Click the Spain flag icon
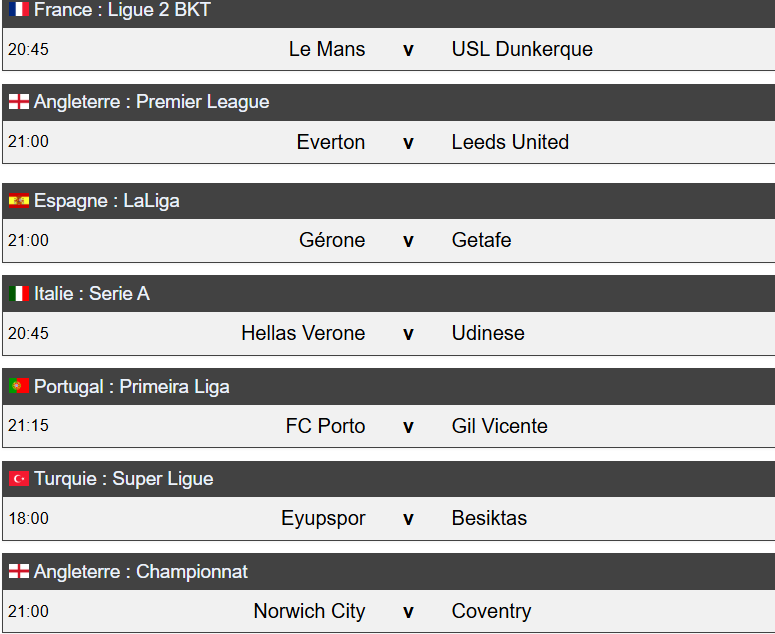This screenshot has height=634, width=775. [x=19, y=201]
